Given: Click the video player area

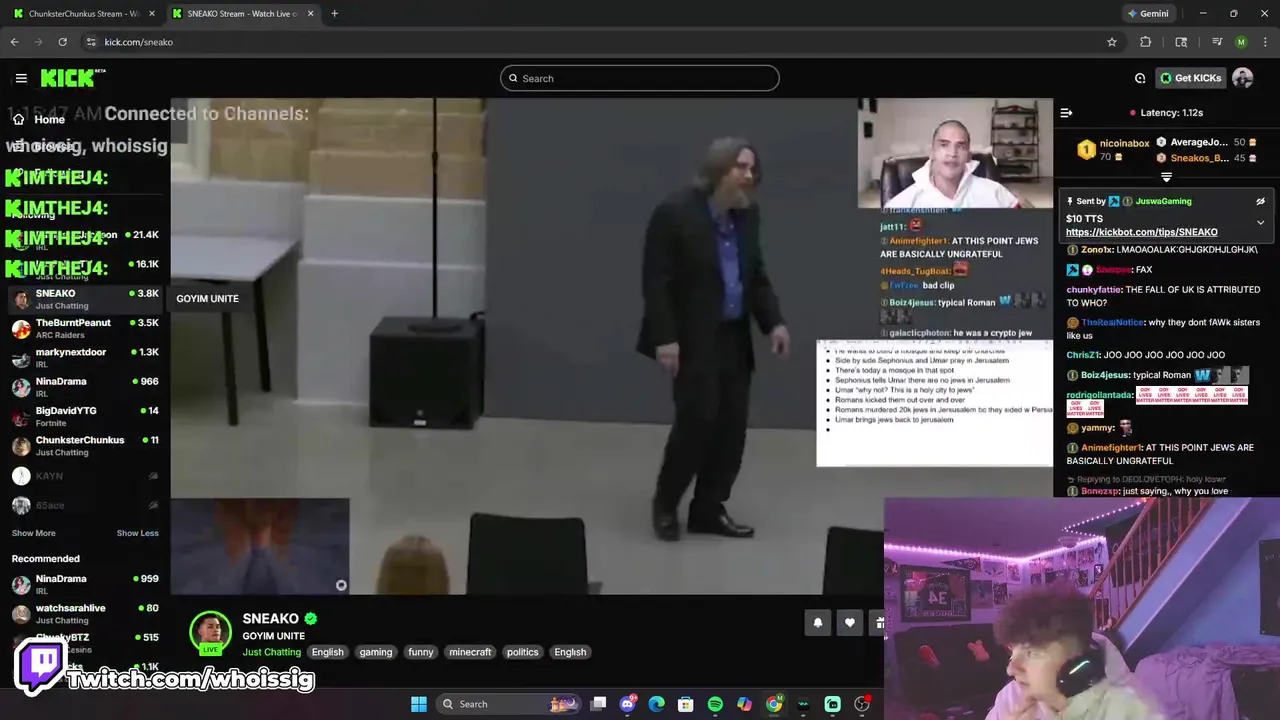Looking at the screenshot, I should pos(612,346).
